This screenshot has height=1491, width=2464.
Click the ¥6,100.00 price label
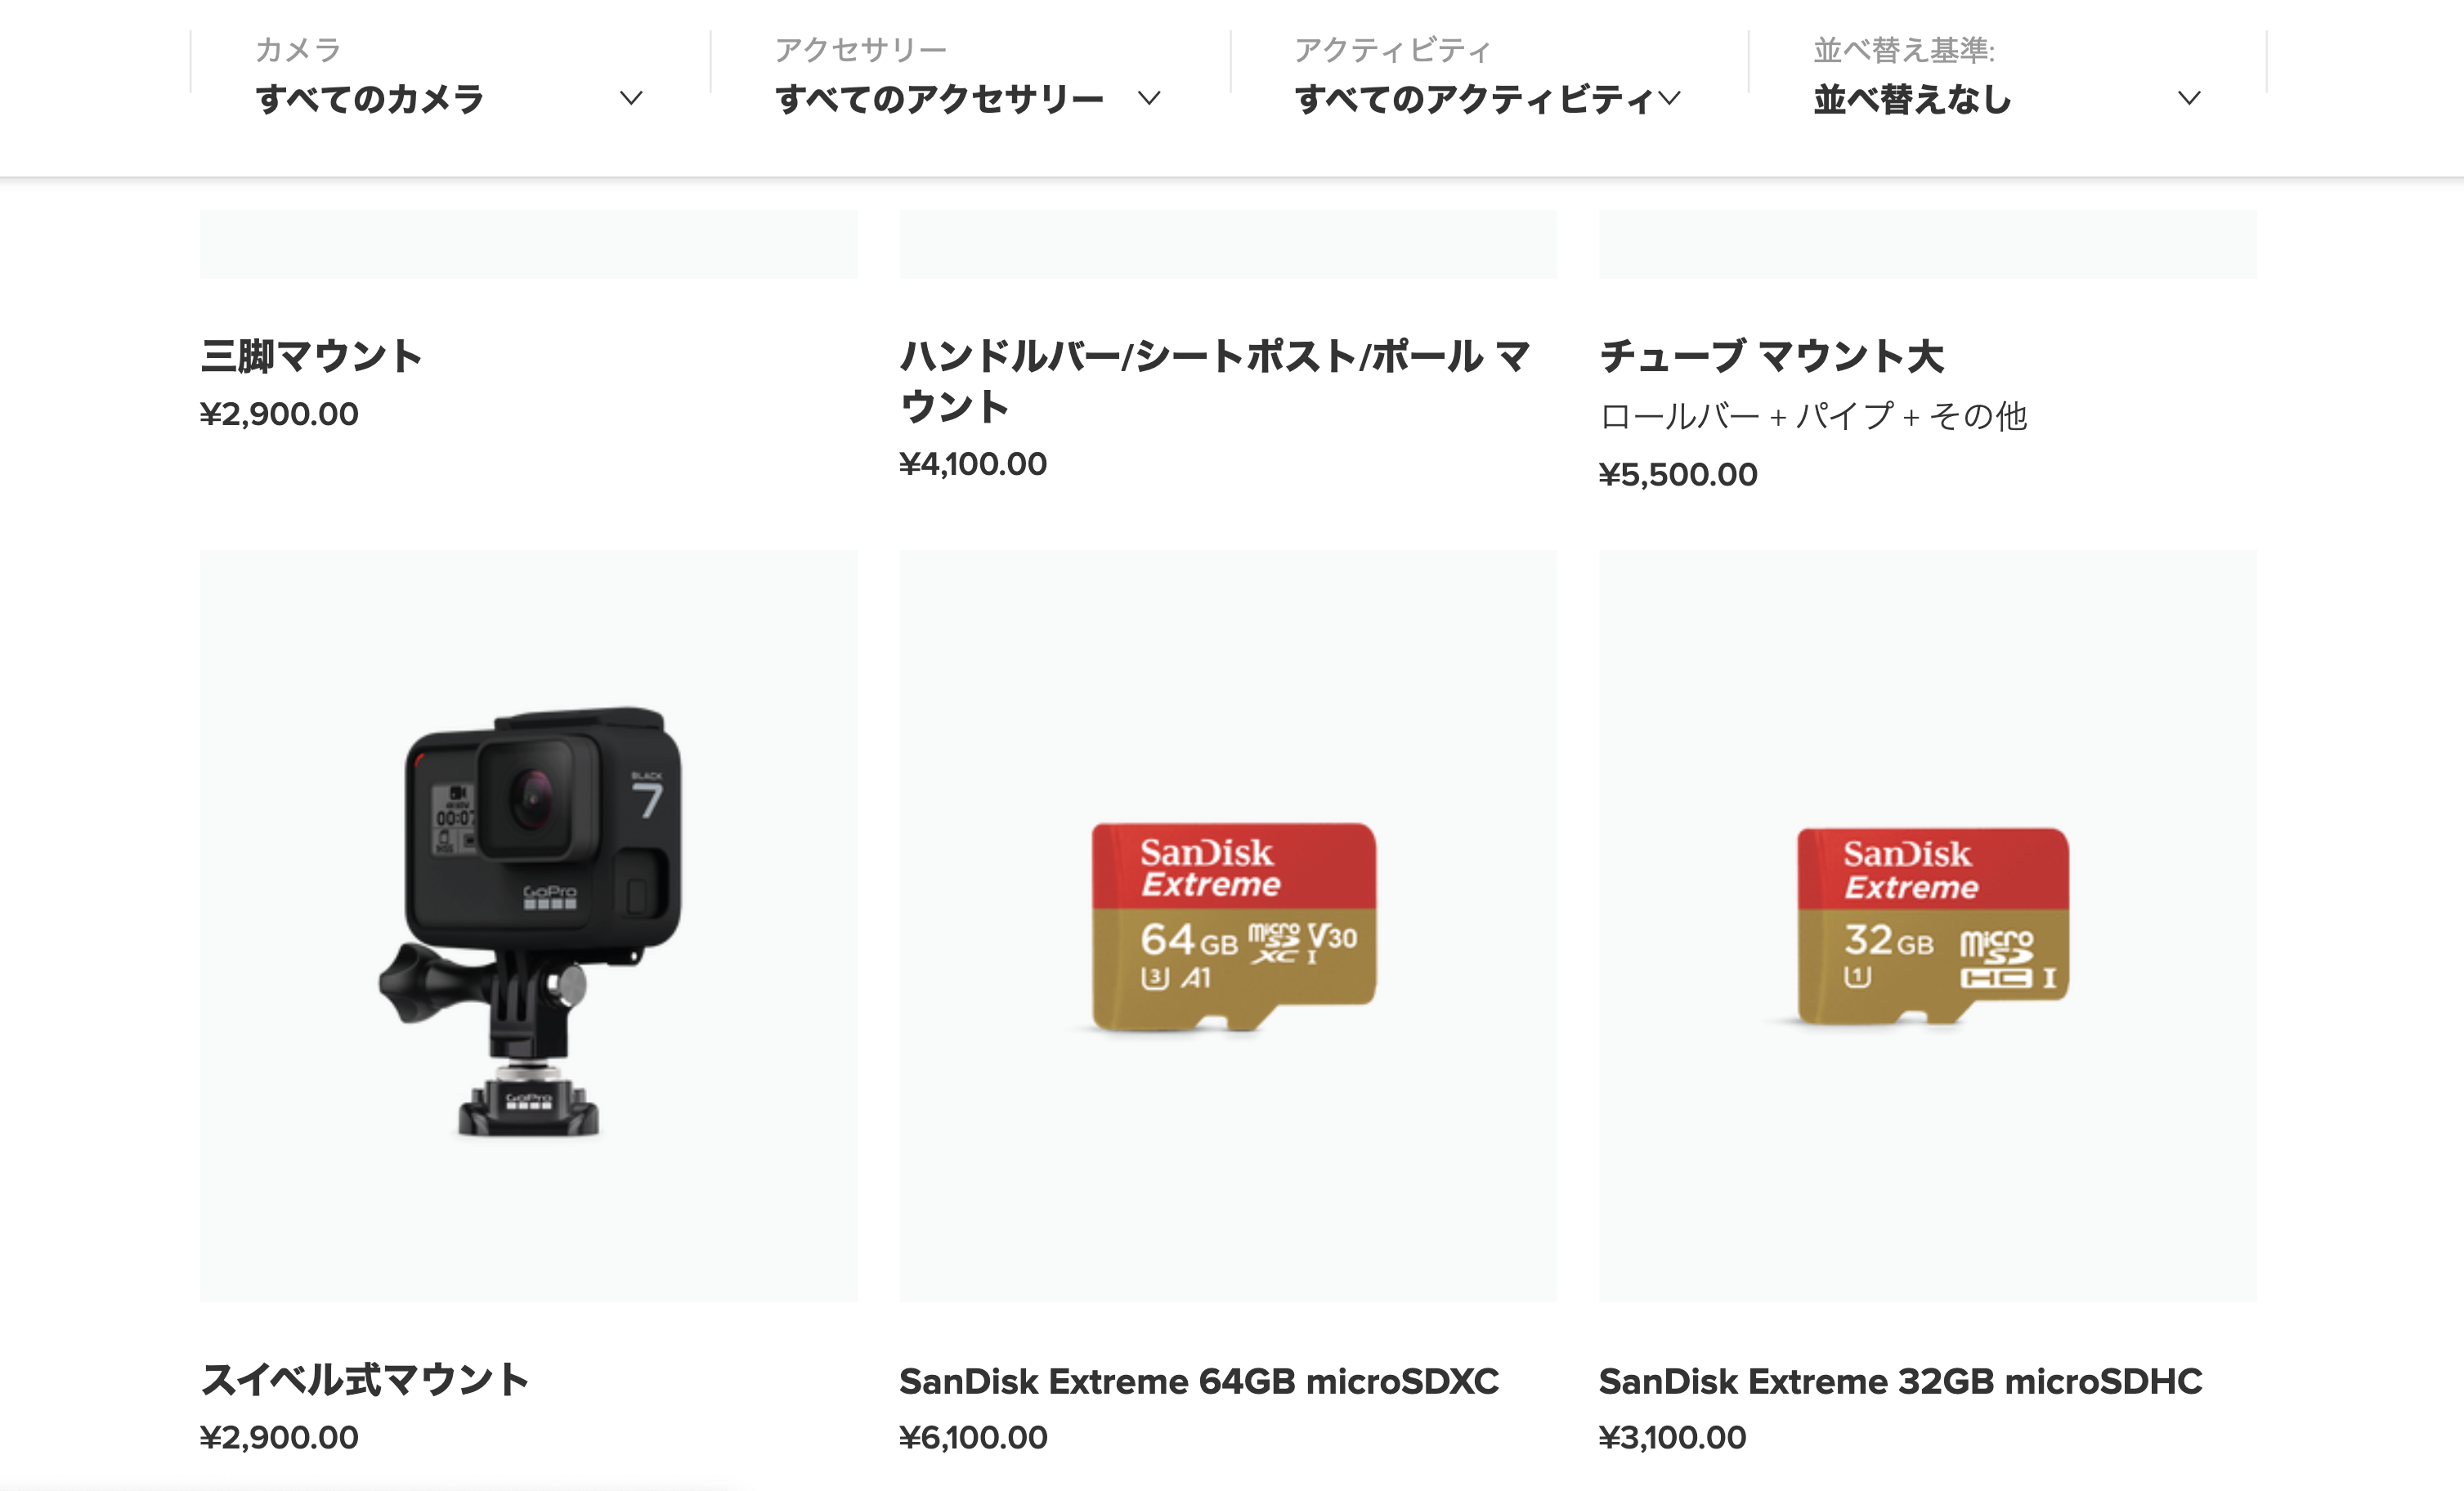pyautogui.click(x=973, y=1437)
